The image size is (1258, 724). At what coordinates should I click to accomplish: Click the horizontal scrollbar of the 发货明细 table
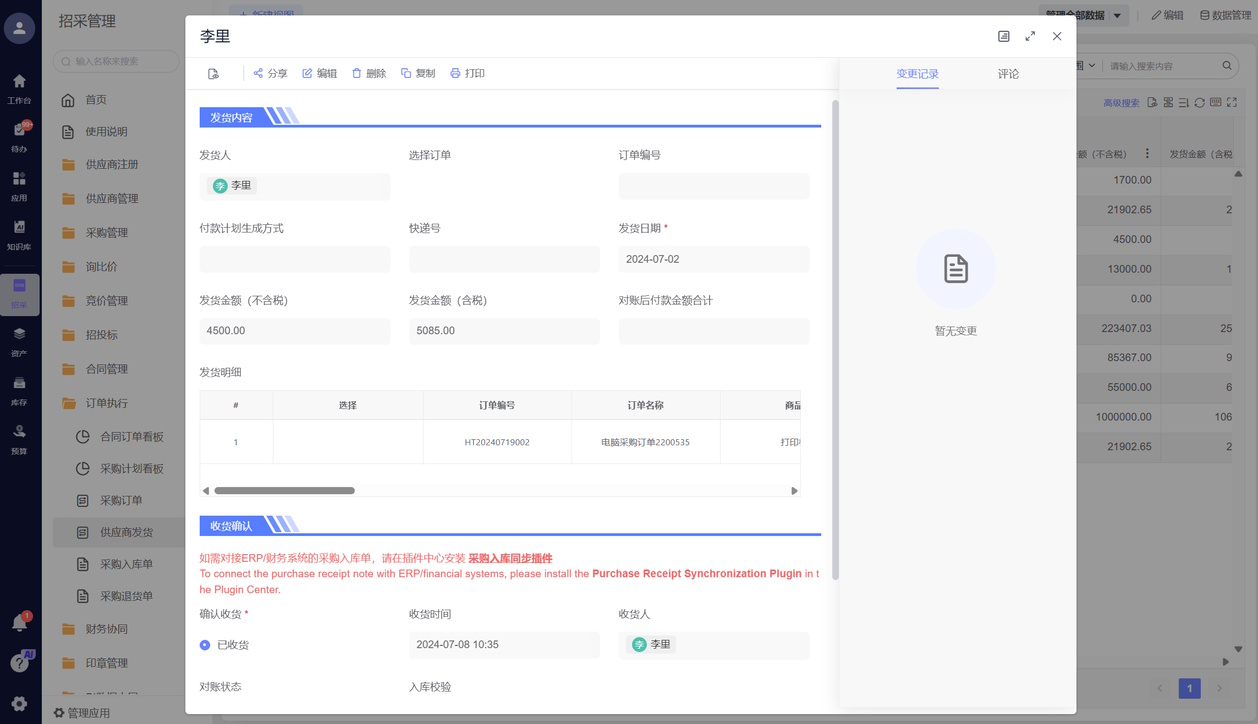coord(285,491)
